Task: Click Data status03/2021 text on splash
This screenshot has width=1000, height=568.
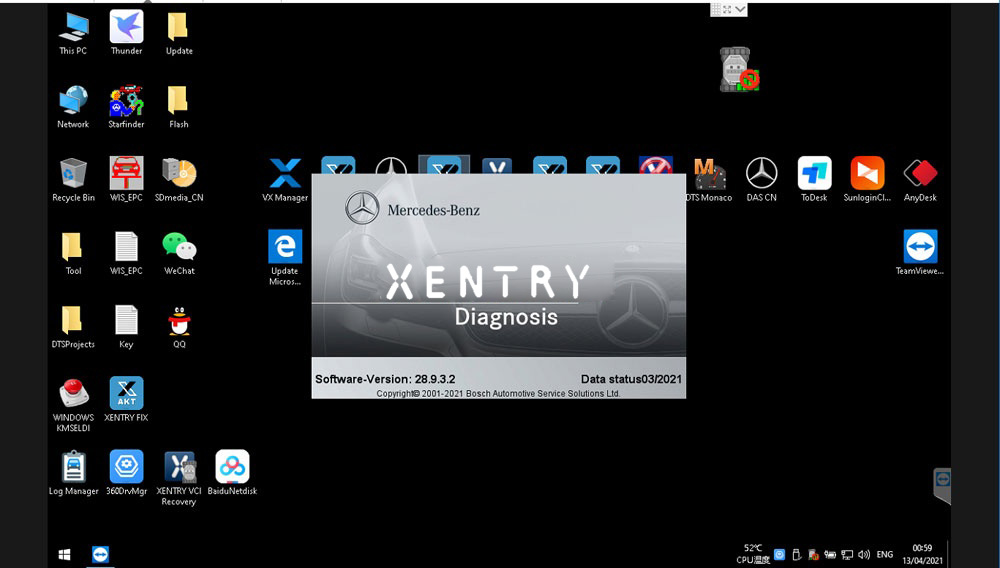Action: pos(631,379)
